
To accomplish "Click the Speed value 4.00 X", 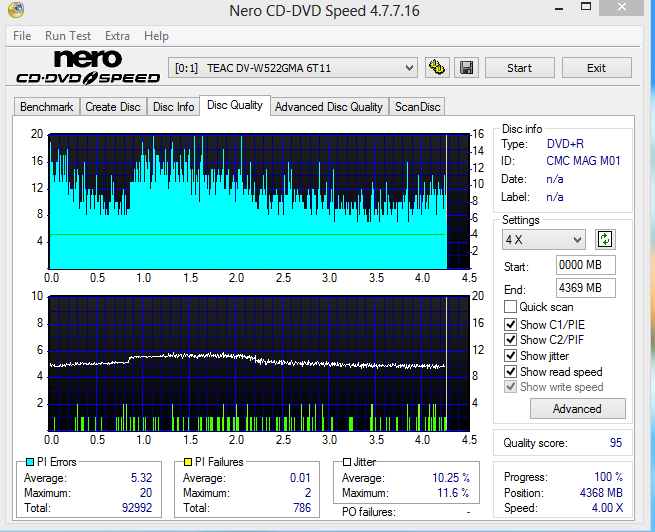I will click(x=607, y=508).
